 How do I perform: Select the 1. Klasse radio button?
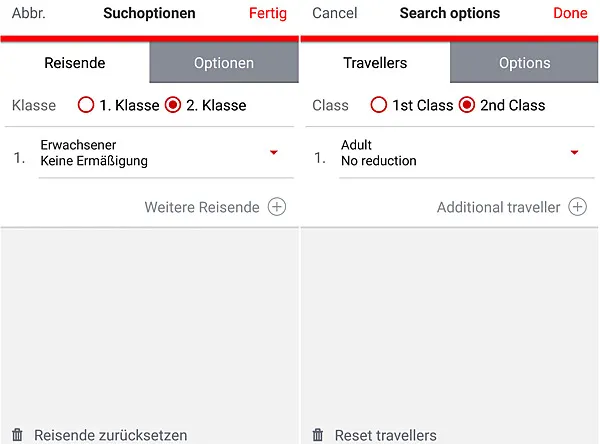(x=86, y=105)
